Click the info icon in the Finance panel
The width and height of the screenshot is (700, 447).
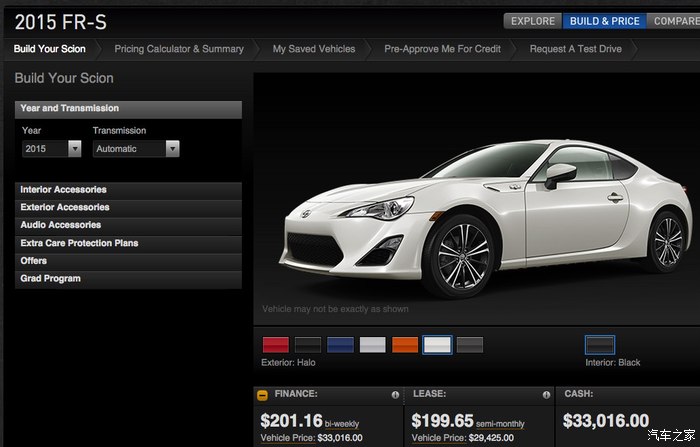[x=395, y=395]
